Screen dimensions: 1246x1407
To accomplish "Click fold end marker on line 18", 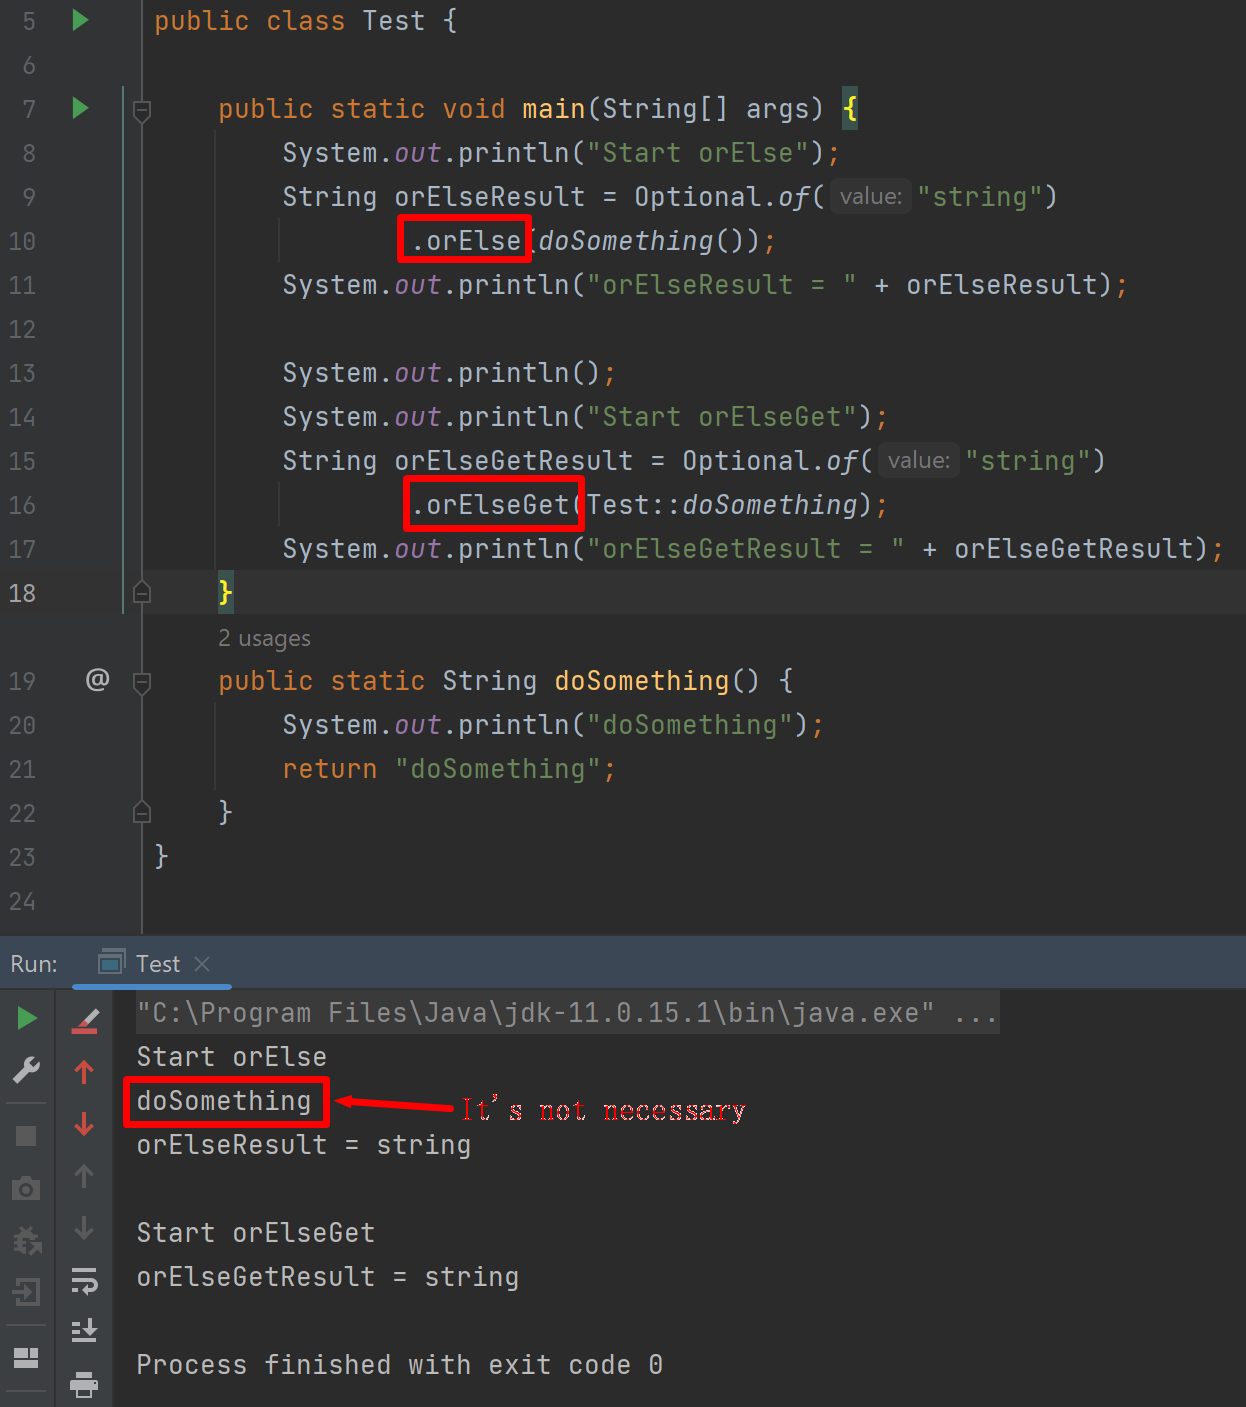I will click(142, 592).
